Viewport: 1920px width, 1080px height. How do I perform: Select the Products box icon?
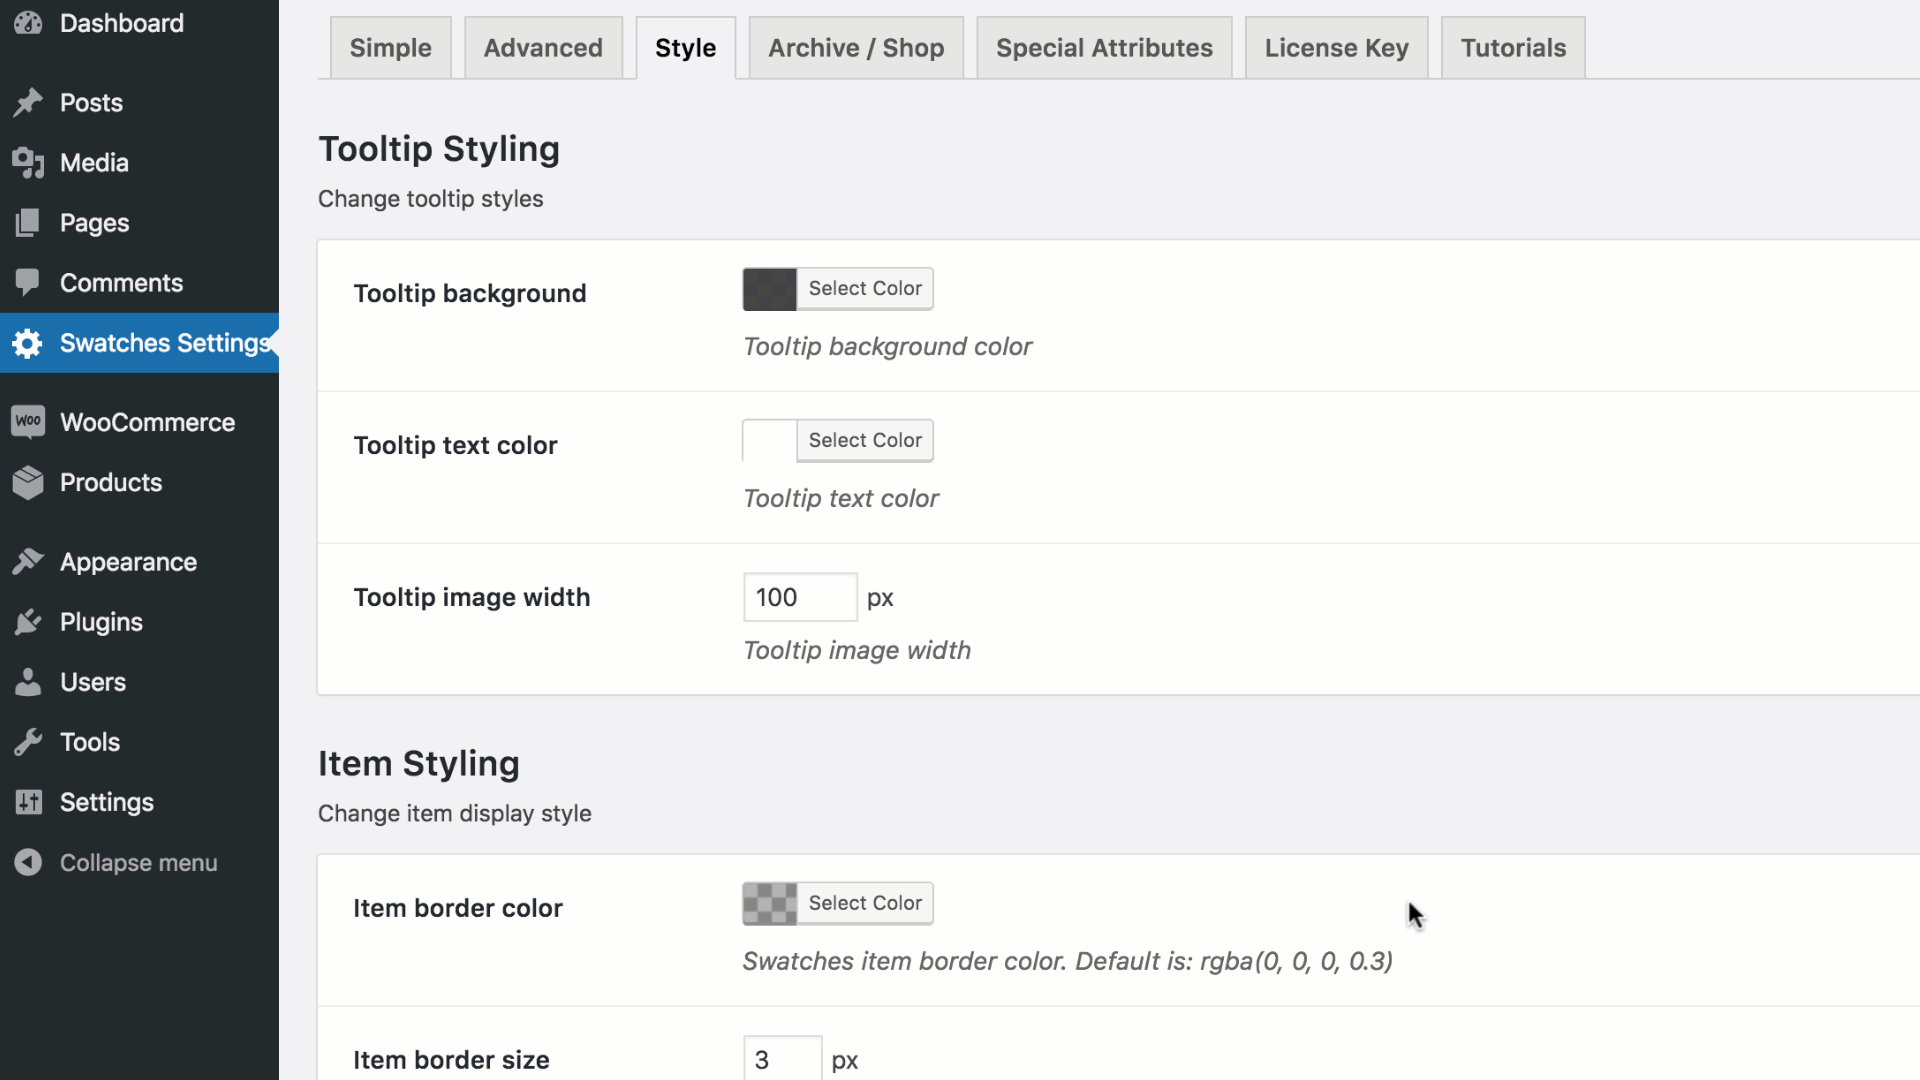pos(28,482)
